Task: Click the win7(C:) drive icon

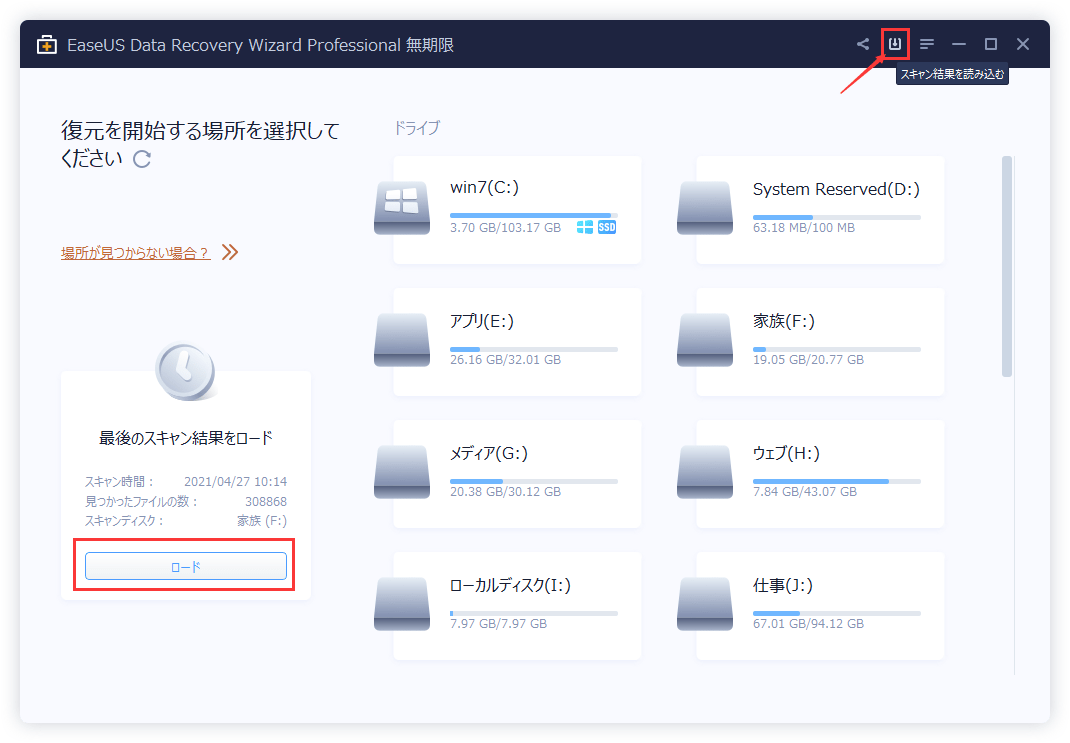Action: [x=402, y=207]
